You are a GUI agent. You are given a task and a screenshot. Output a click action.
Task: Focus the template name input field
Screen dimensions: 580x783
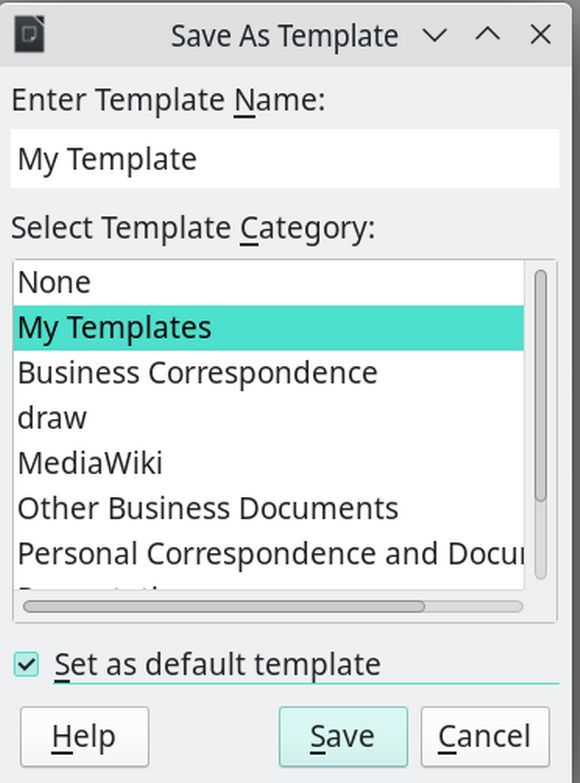coord(285,159)
